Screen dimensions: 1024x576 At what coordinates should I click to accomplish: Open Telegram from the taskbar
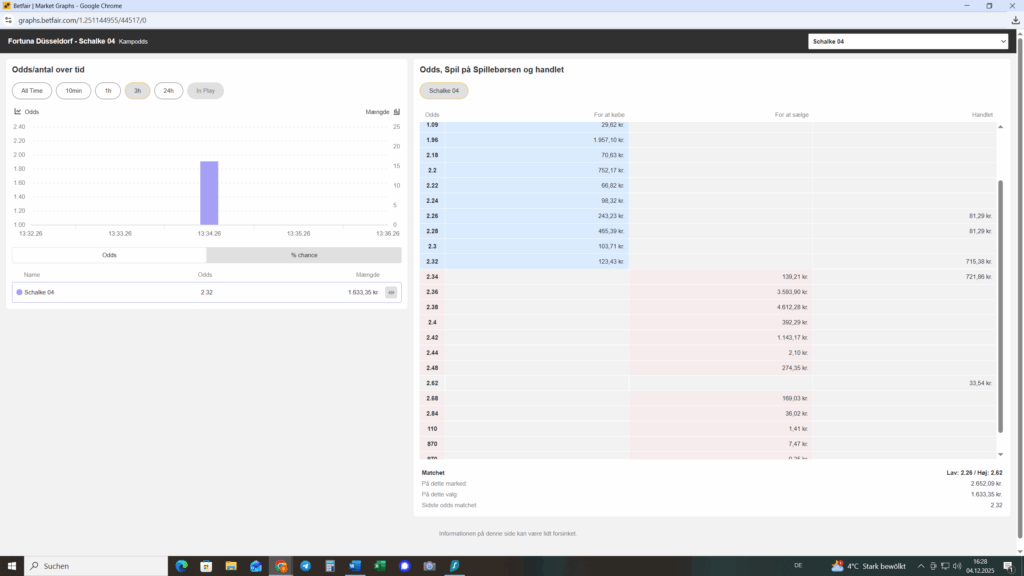pos(305,566)
